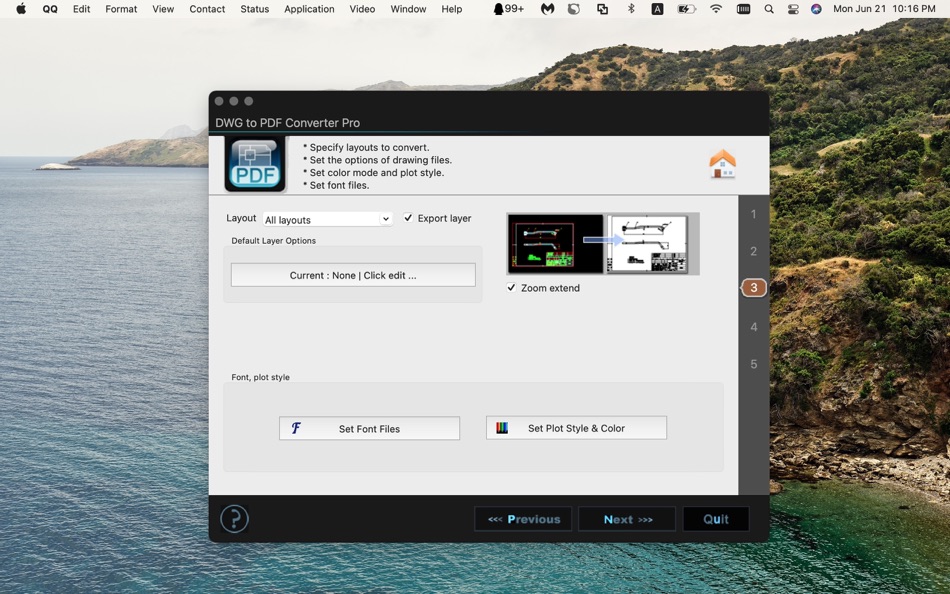Screen dimensions: 950x594
Task: Click the white-background drawing preview thumbnail
Action: click(647, 244)
